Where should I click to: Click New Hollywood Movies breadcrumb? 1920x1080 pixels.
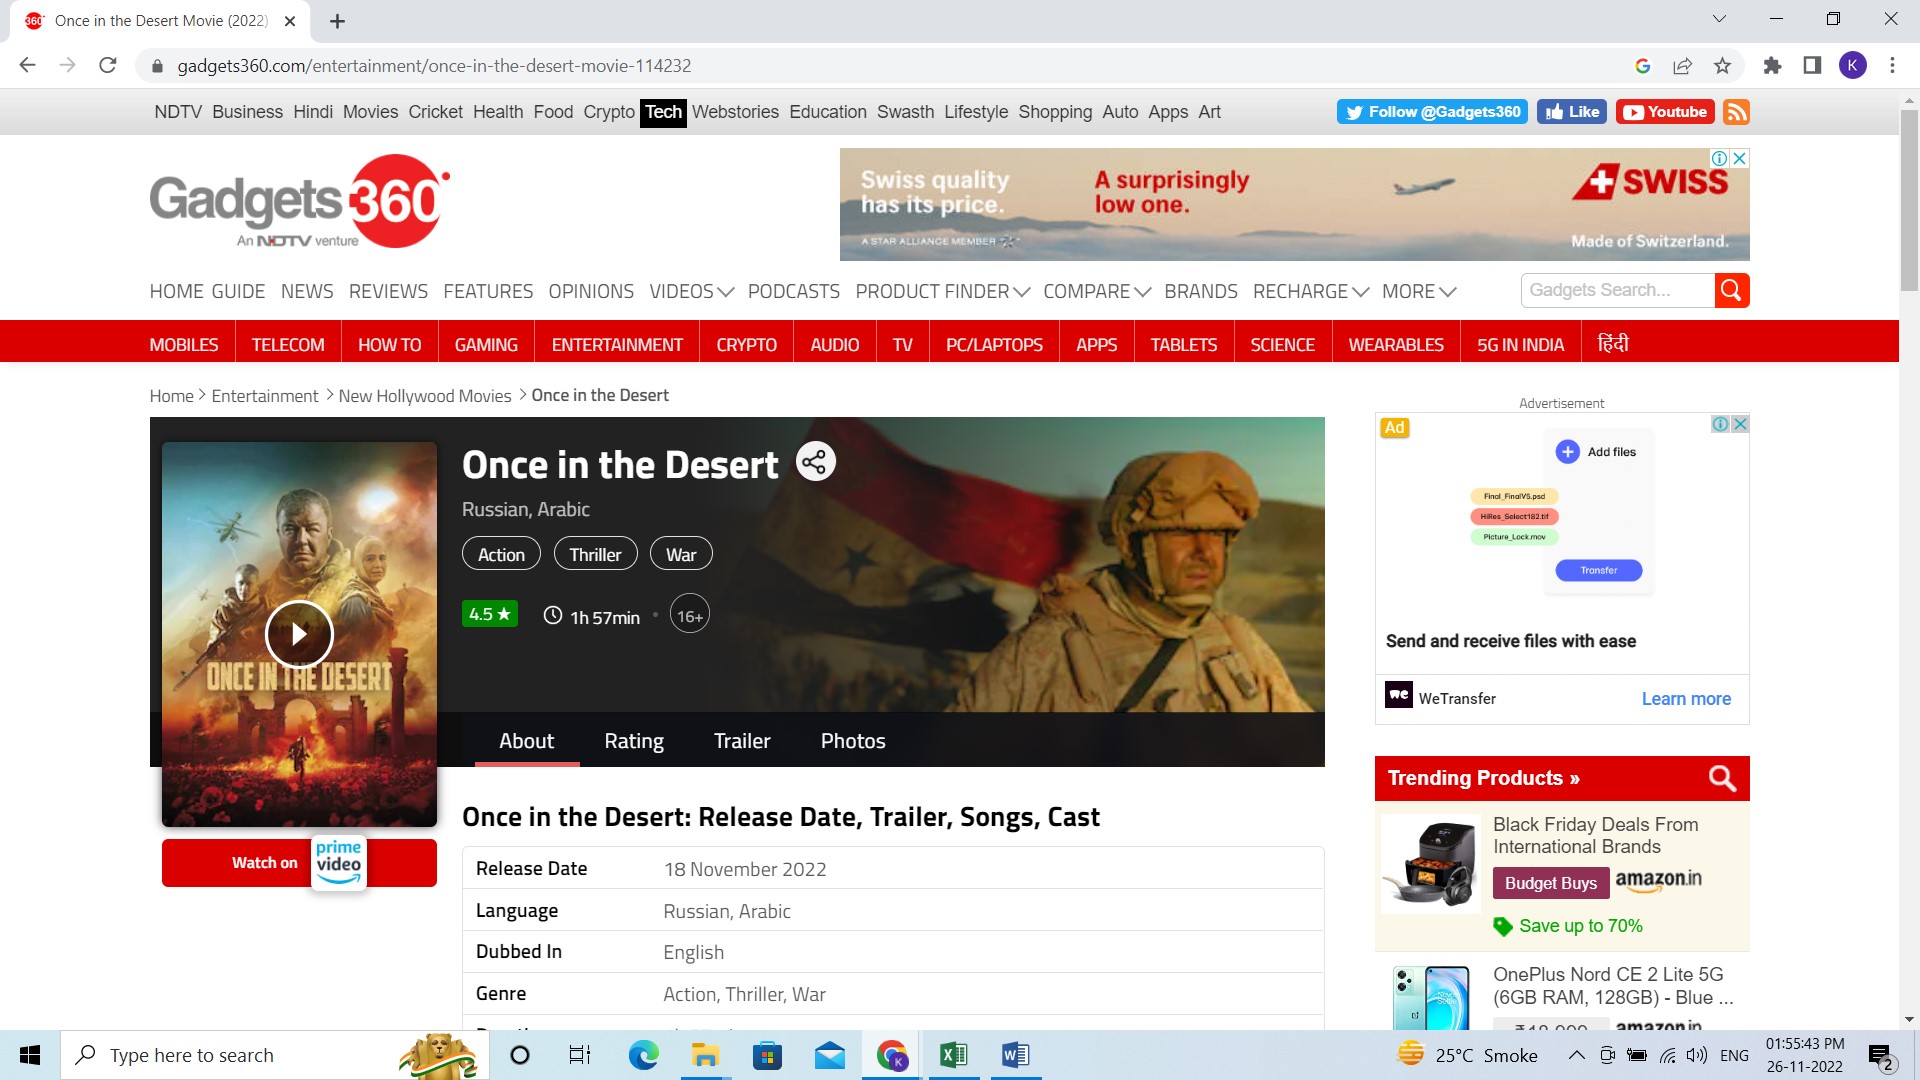[x=425, y=396]
